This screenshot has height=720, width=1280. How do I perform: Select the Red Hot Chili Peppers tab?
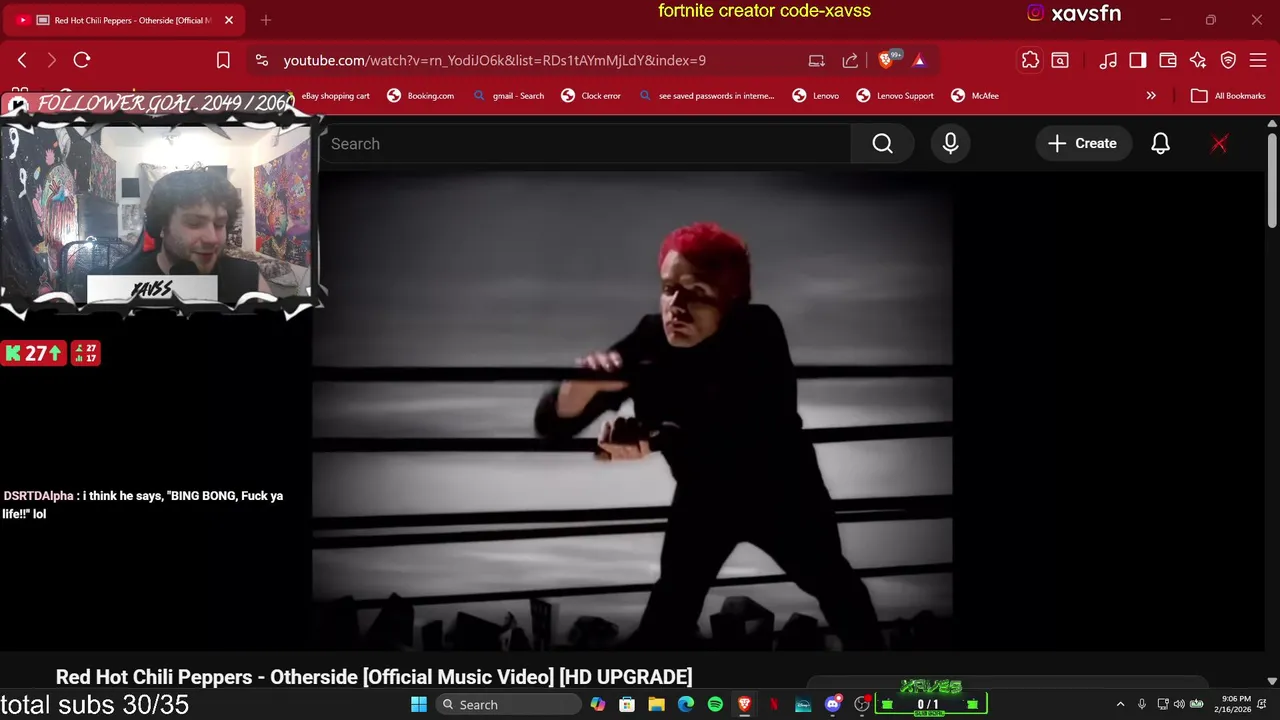tap(122, 20)
